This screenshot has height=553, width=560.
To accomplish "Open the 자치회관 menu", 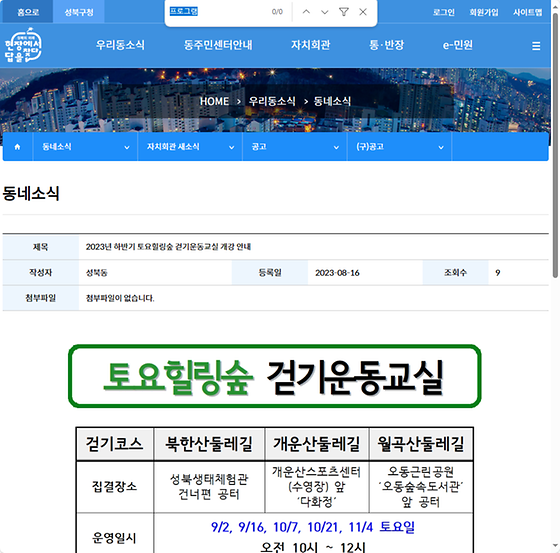I will coord(310,45).
